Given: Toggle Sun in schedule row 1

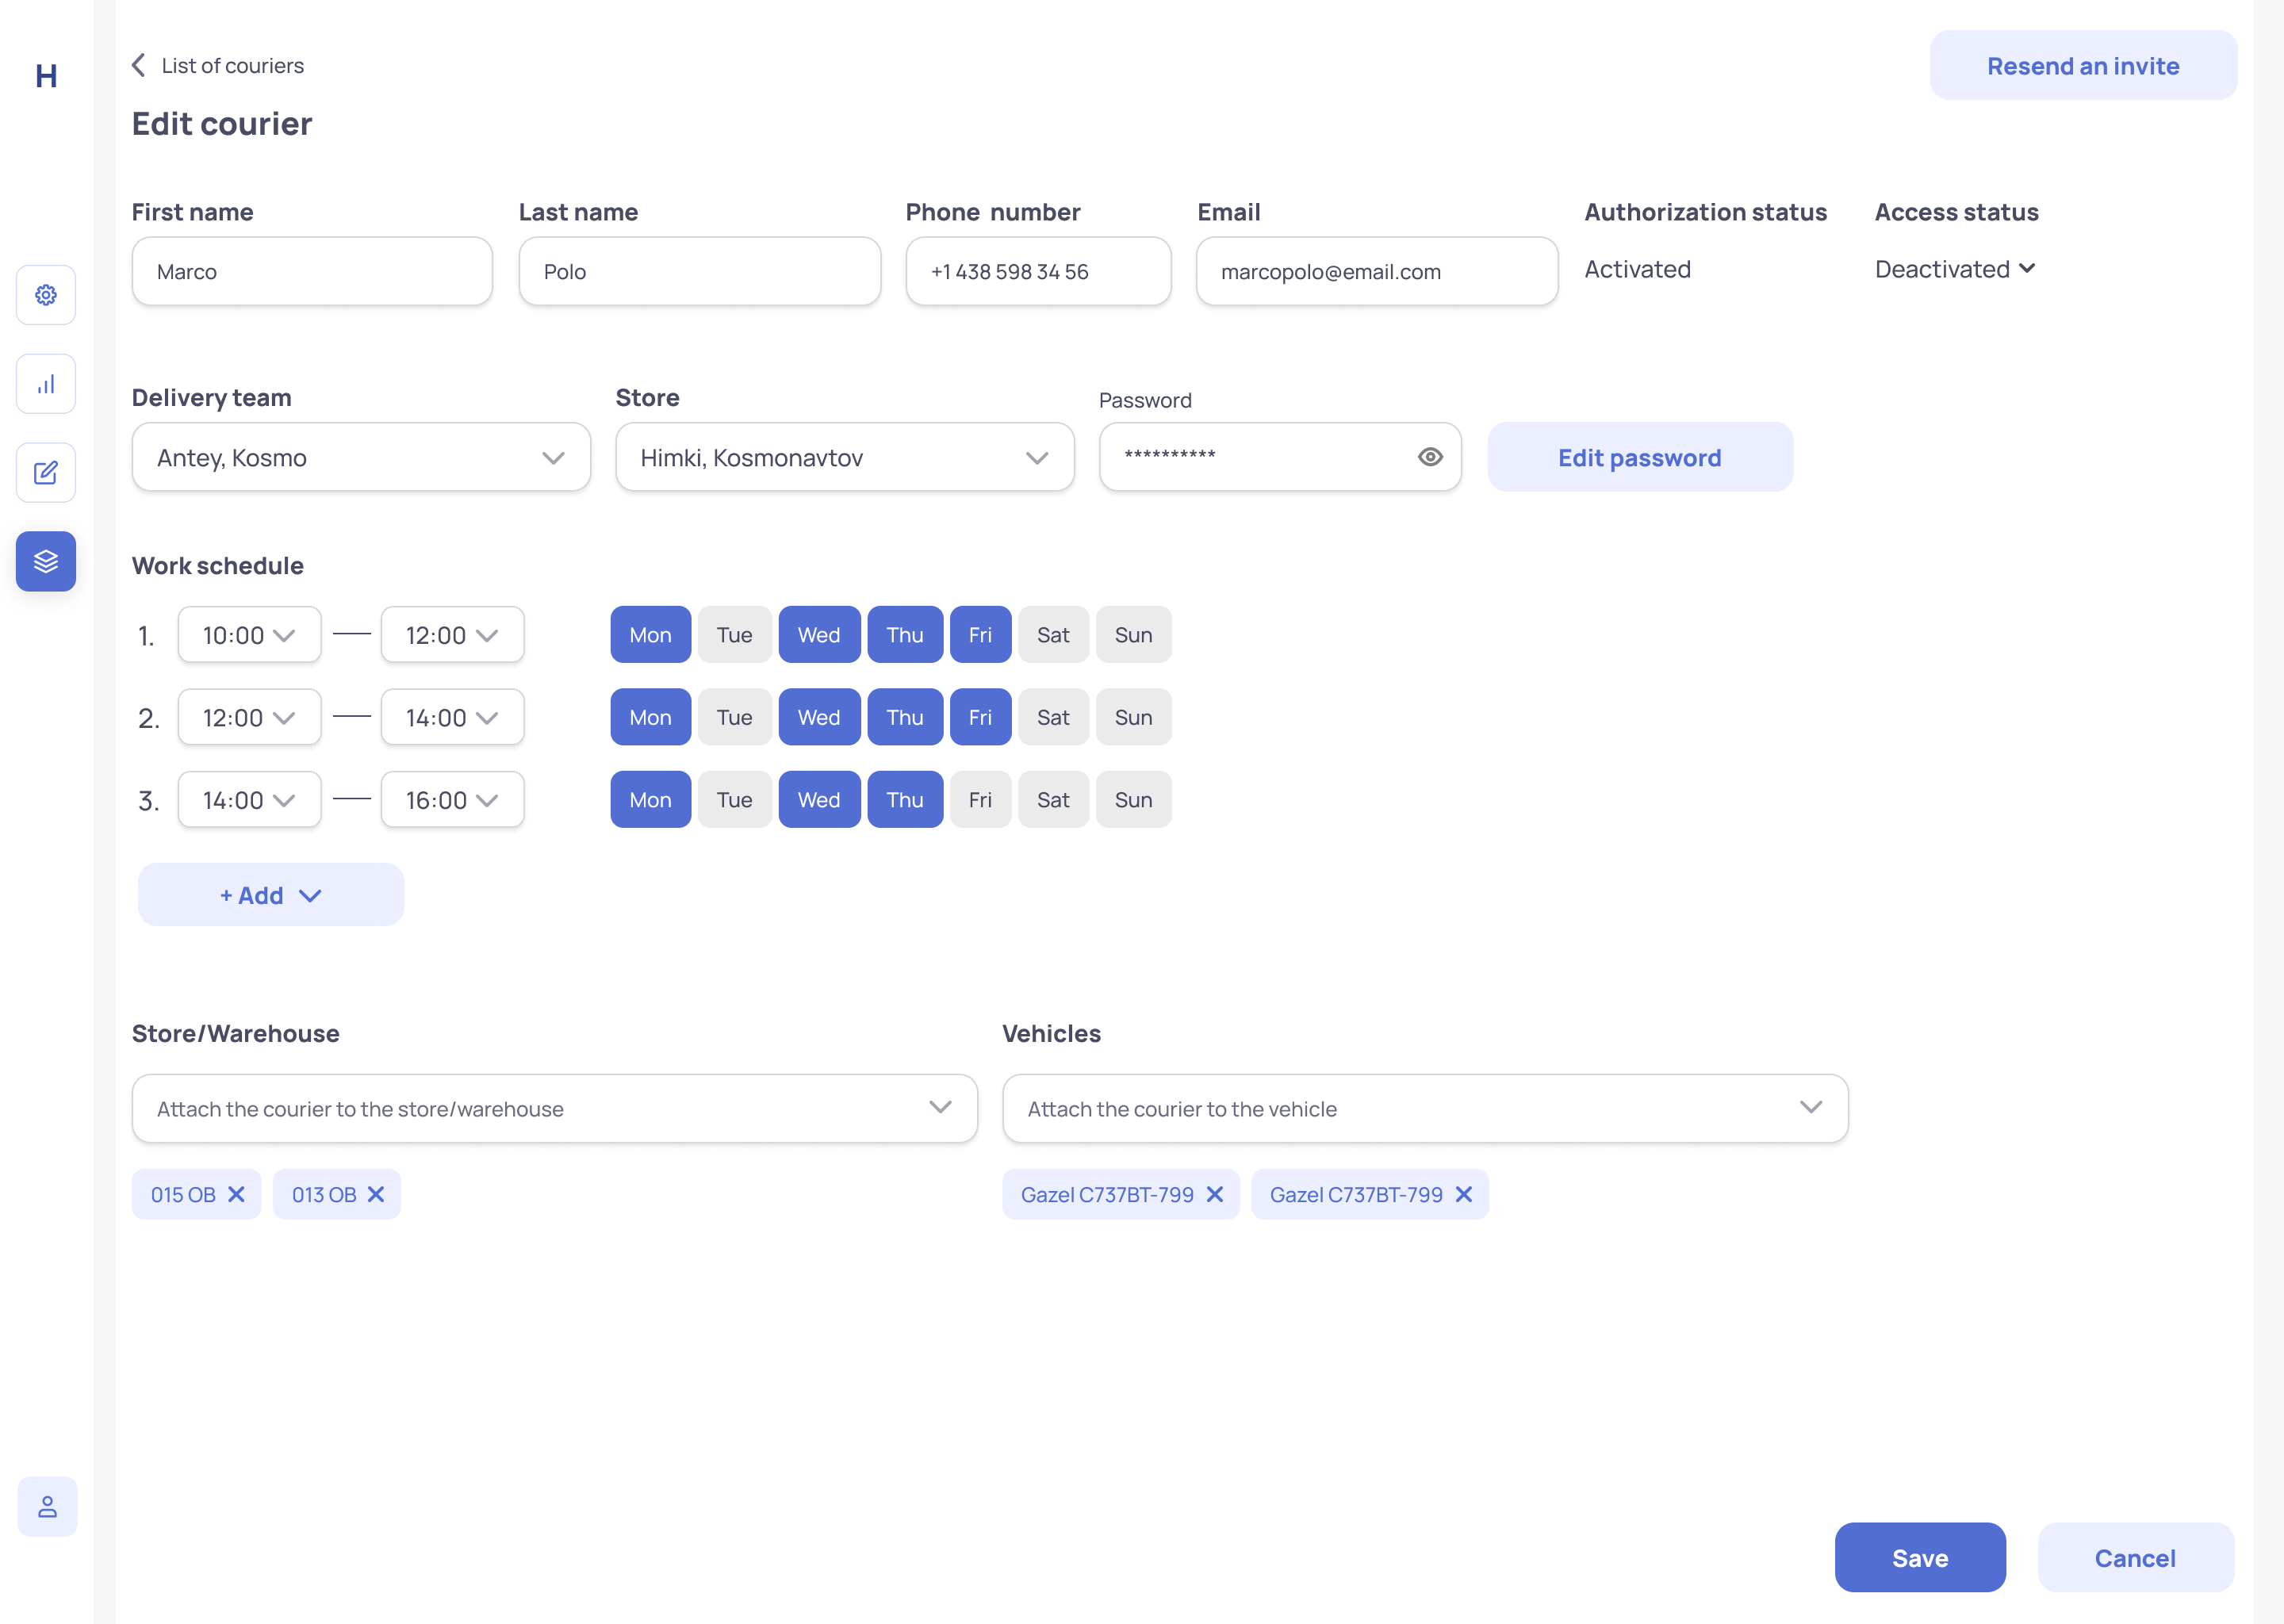Looking at the screenshot, I should click(1134, 634).
